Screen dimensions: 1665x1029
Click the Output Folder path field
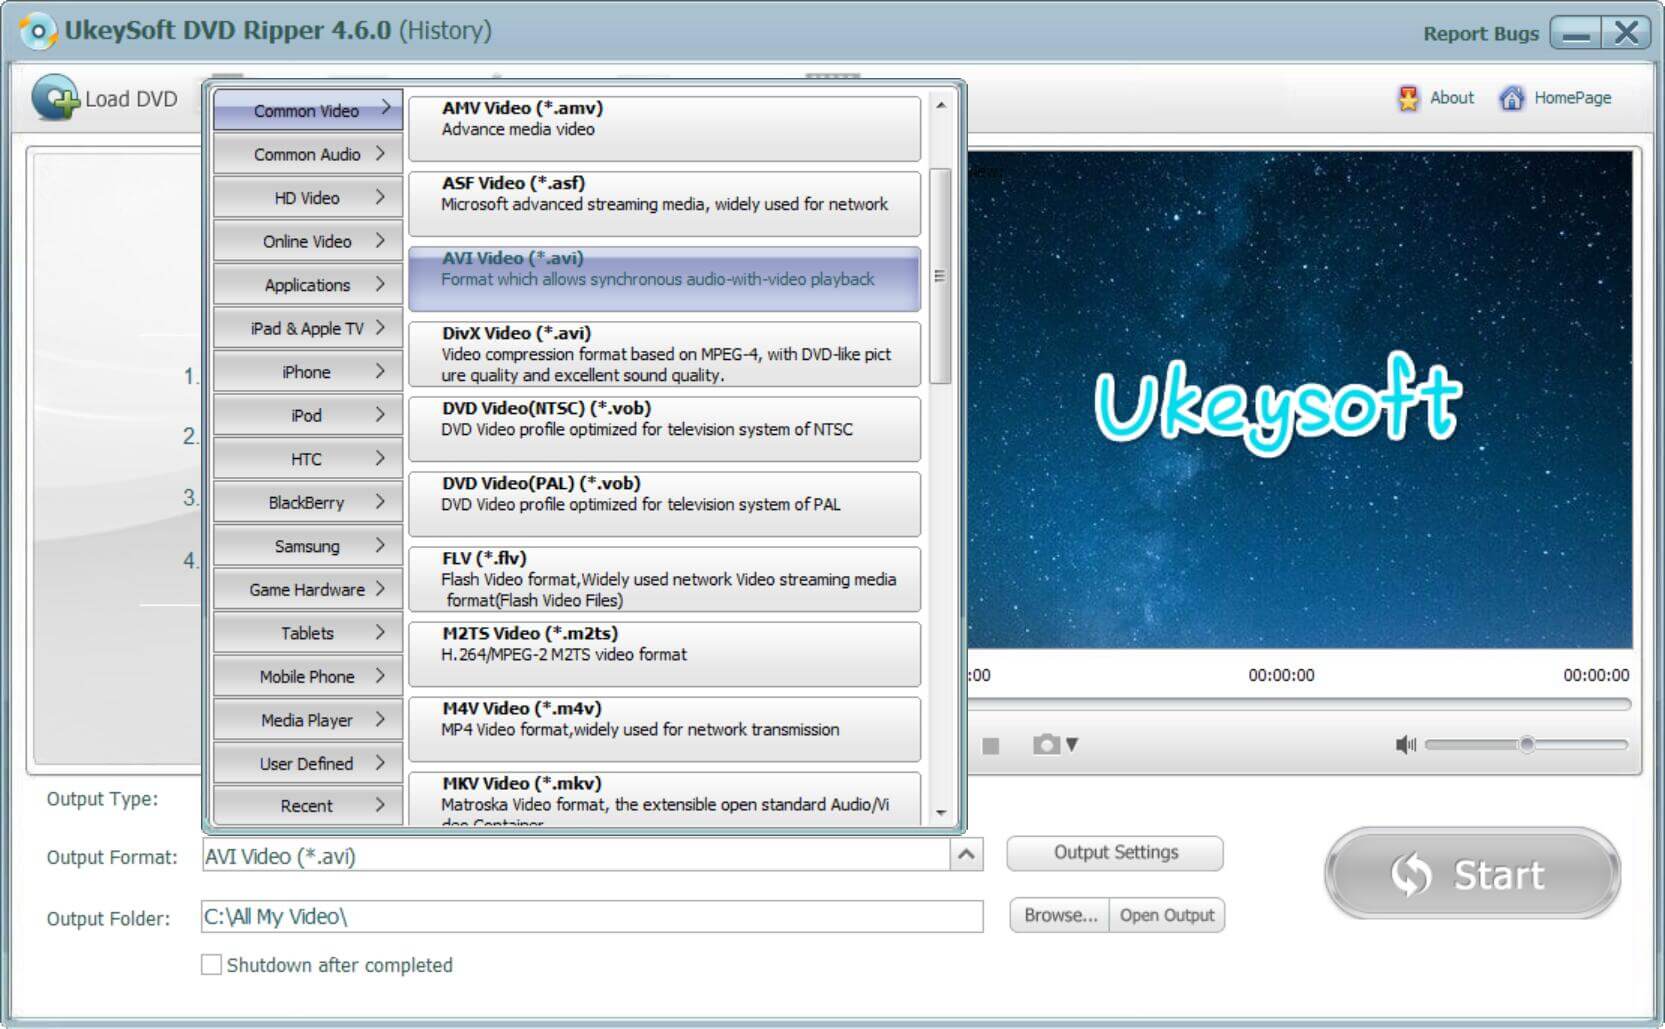click(592, 917)
